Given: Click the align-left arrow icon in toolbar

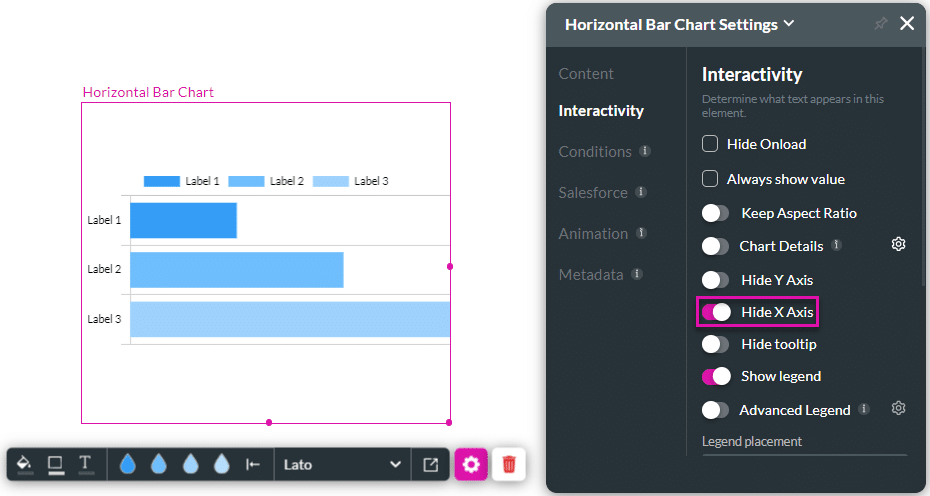Looking at the screenshot, I should click(253, 464).
